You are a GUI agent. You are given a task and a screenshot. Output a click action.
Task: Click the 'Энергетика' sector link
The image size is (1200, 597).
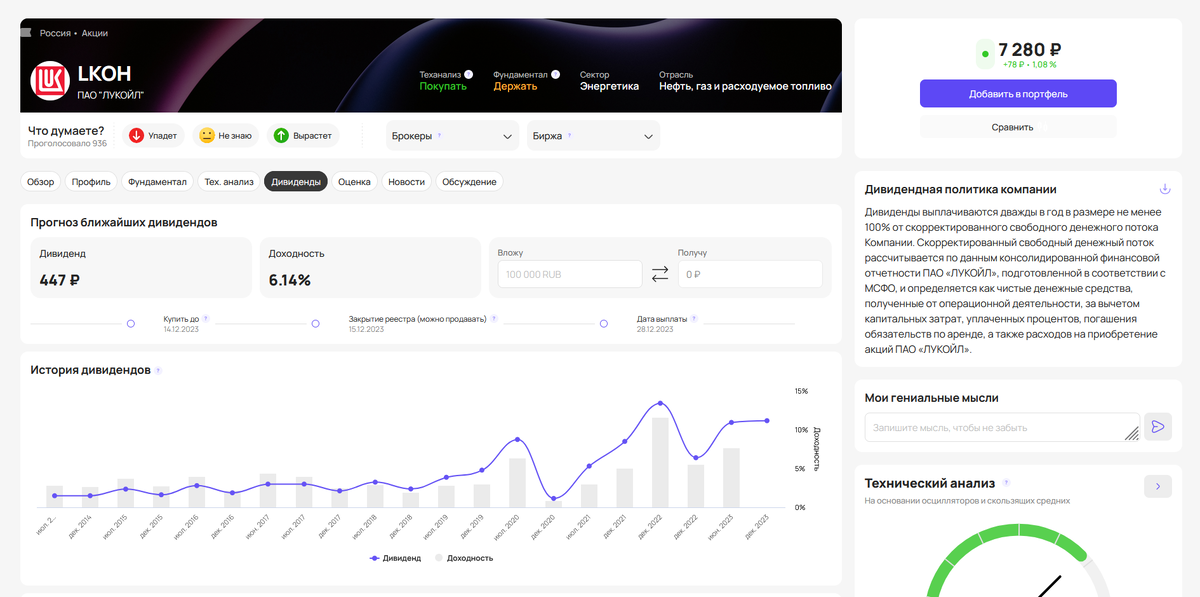tap(609, 86)
